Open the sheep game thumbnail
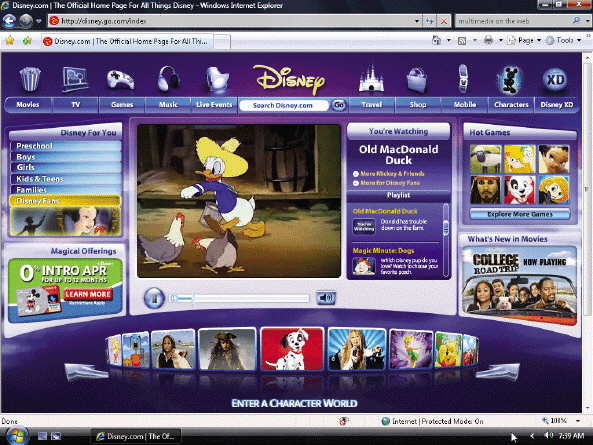This screenshot has width=593, height=445. [485, 159]
